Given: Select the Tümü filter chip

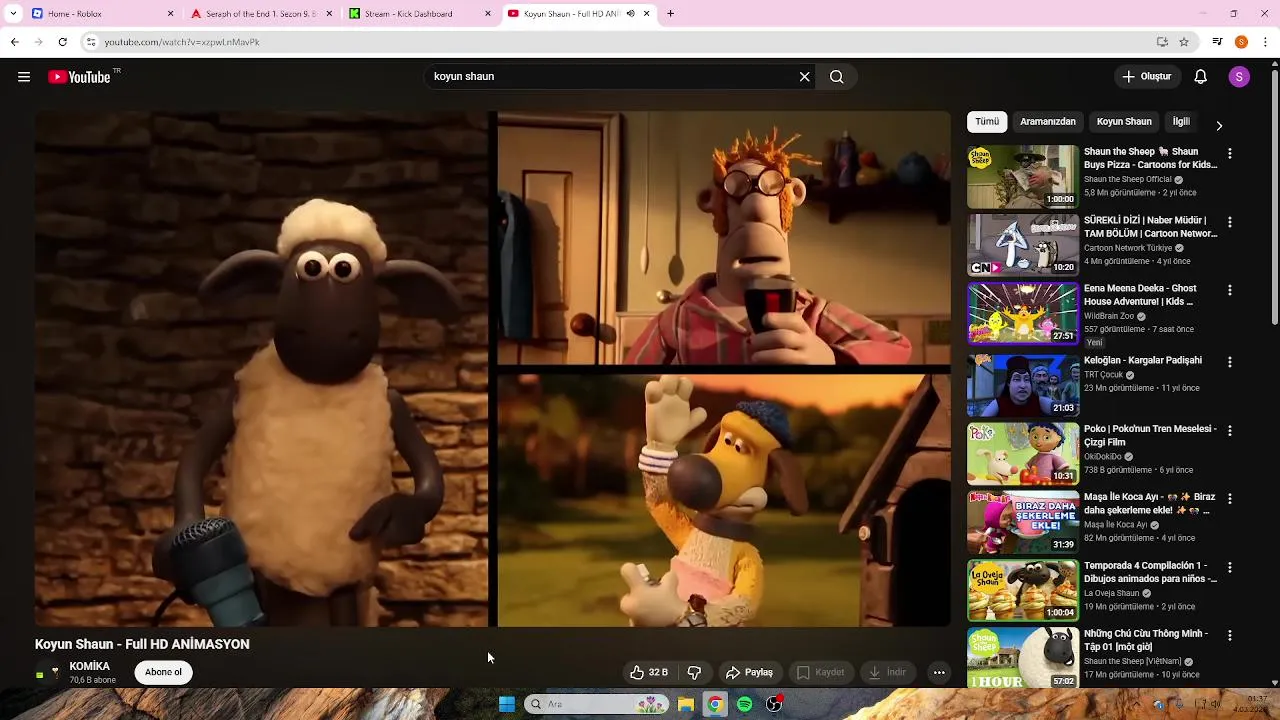Looking at the screenshot, I should pyautogui.click(x=987, y=122).
